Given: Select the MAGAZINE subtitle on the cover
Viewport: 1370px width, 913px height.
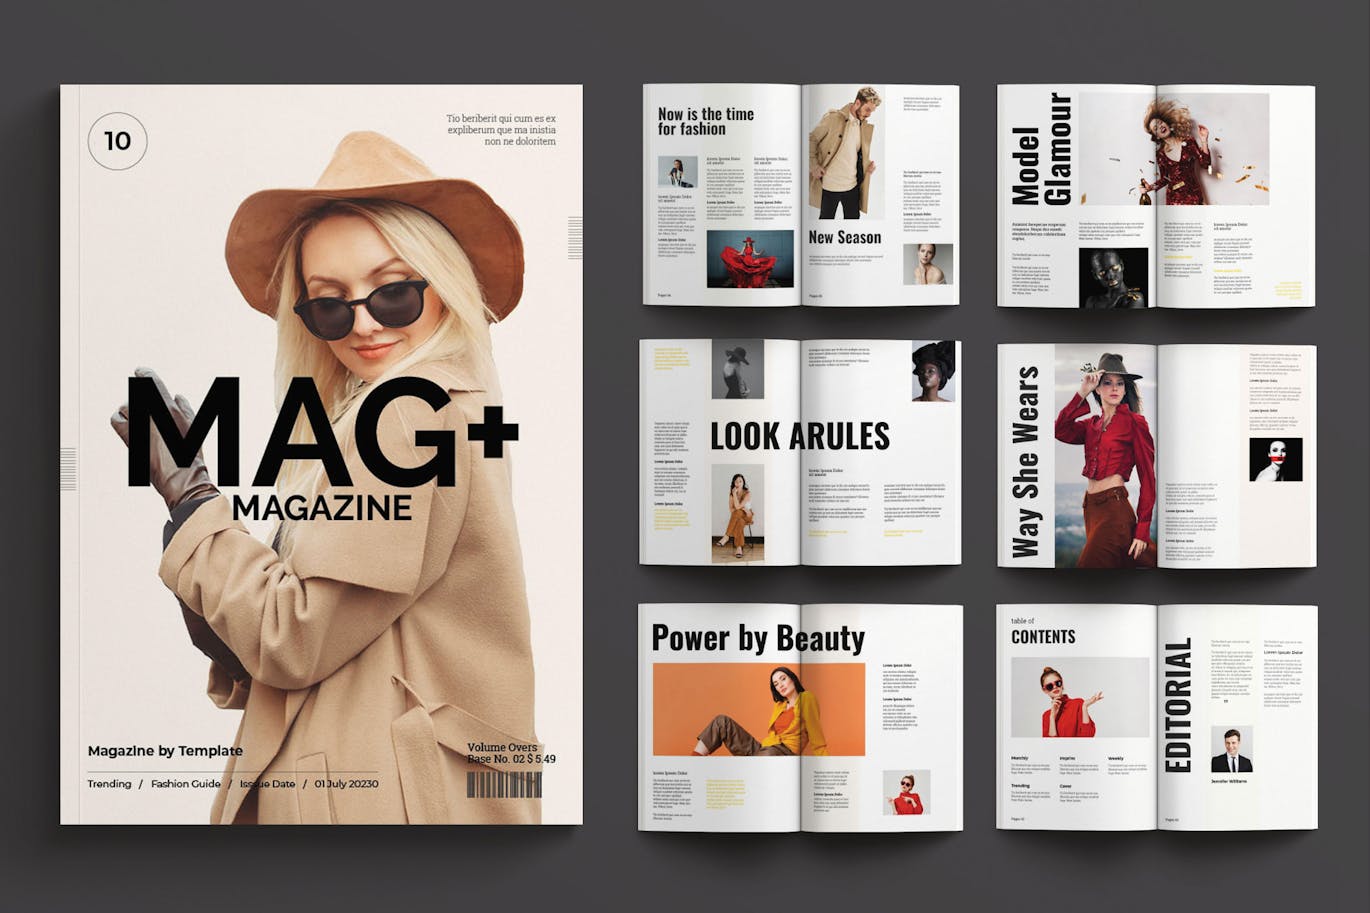Looking at the screenshot, I should 322,507.
